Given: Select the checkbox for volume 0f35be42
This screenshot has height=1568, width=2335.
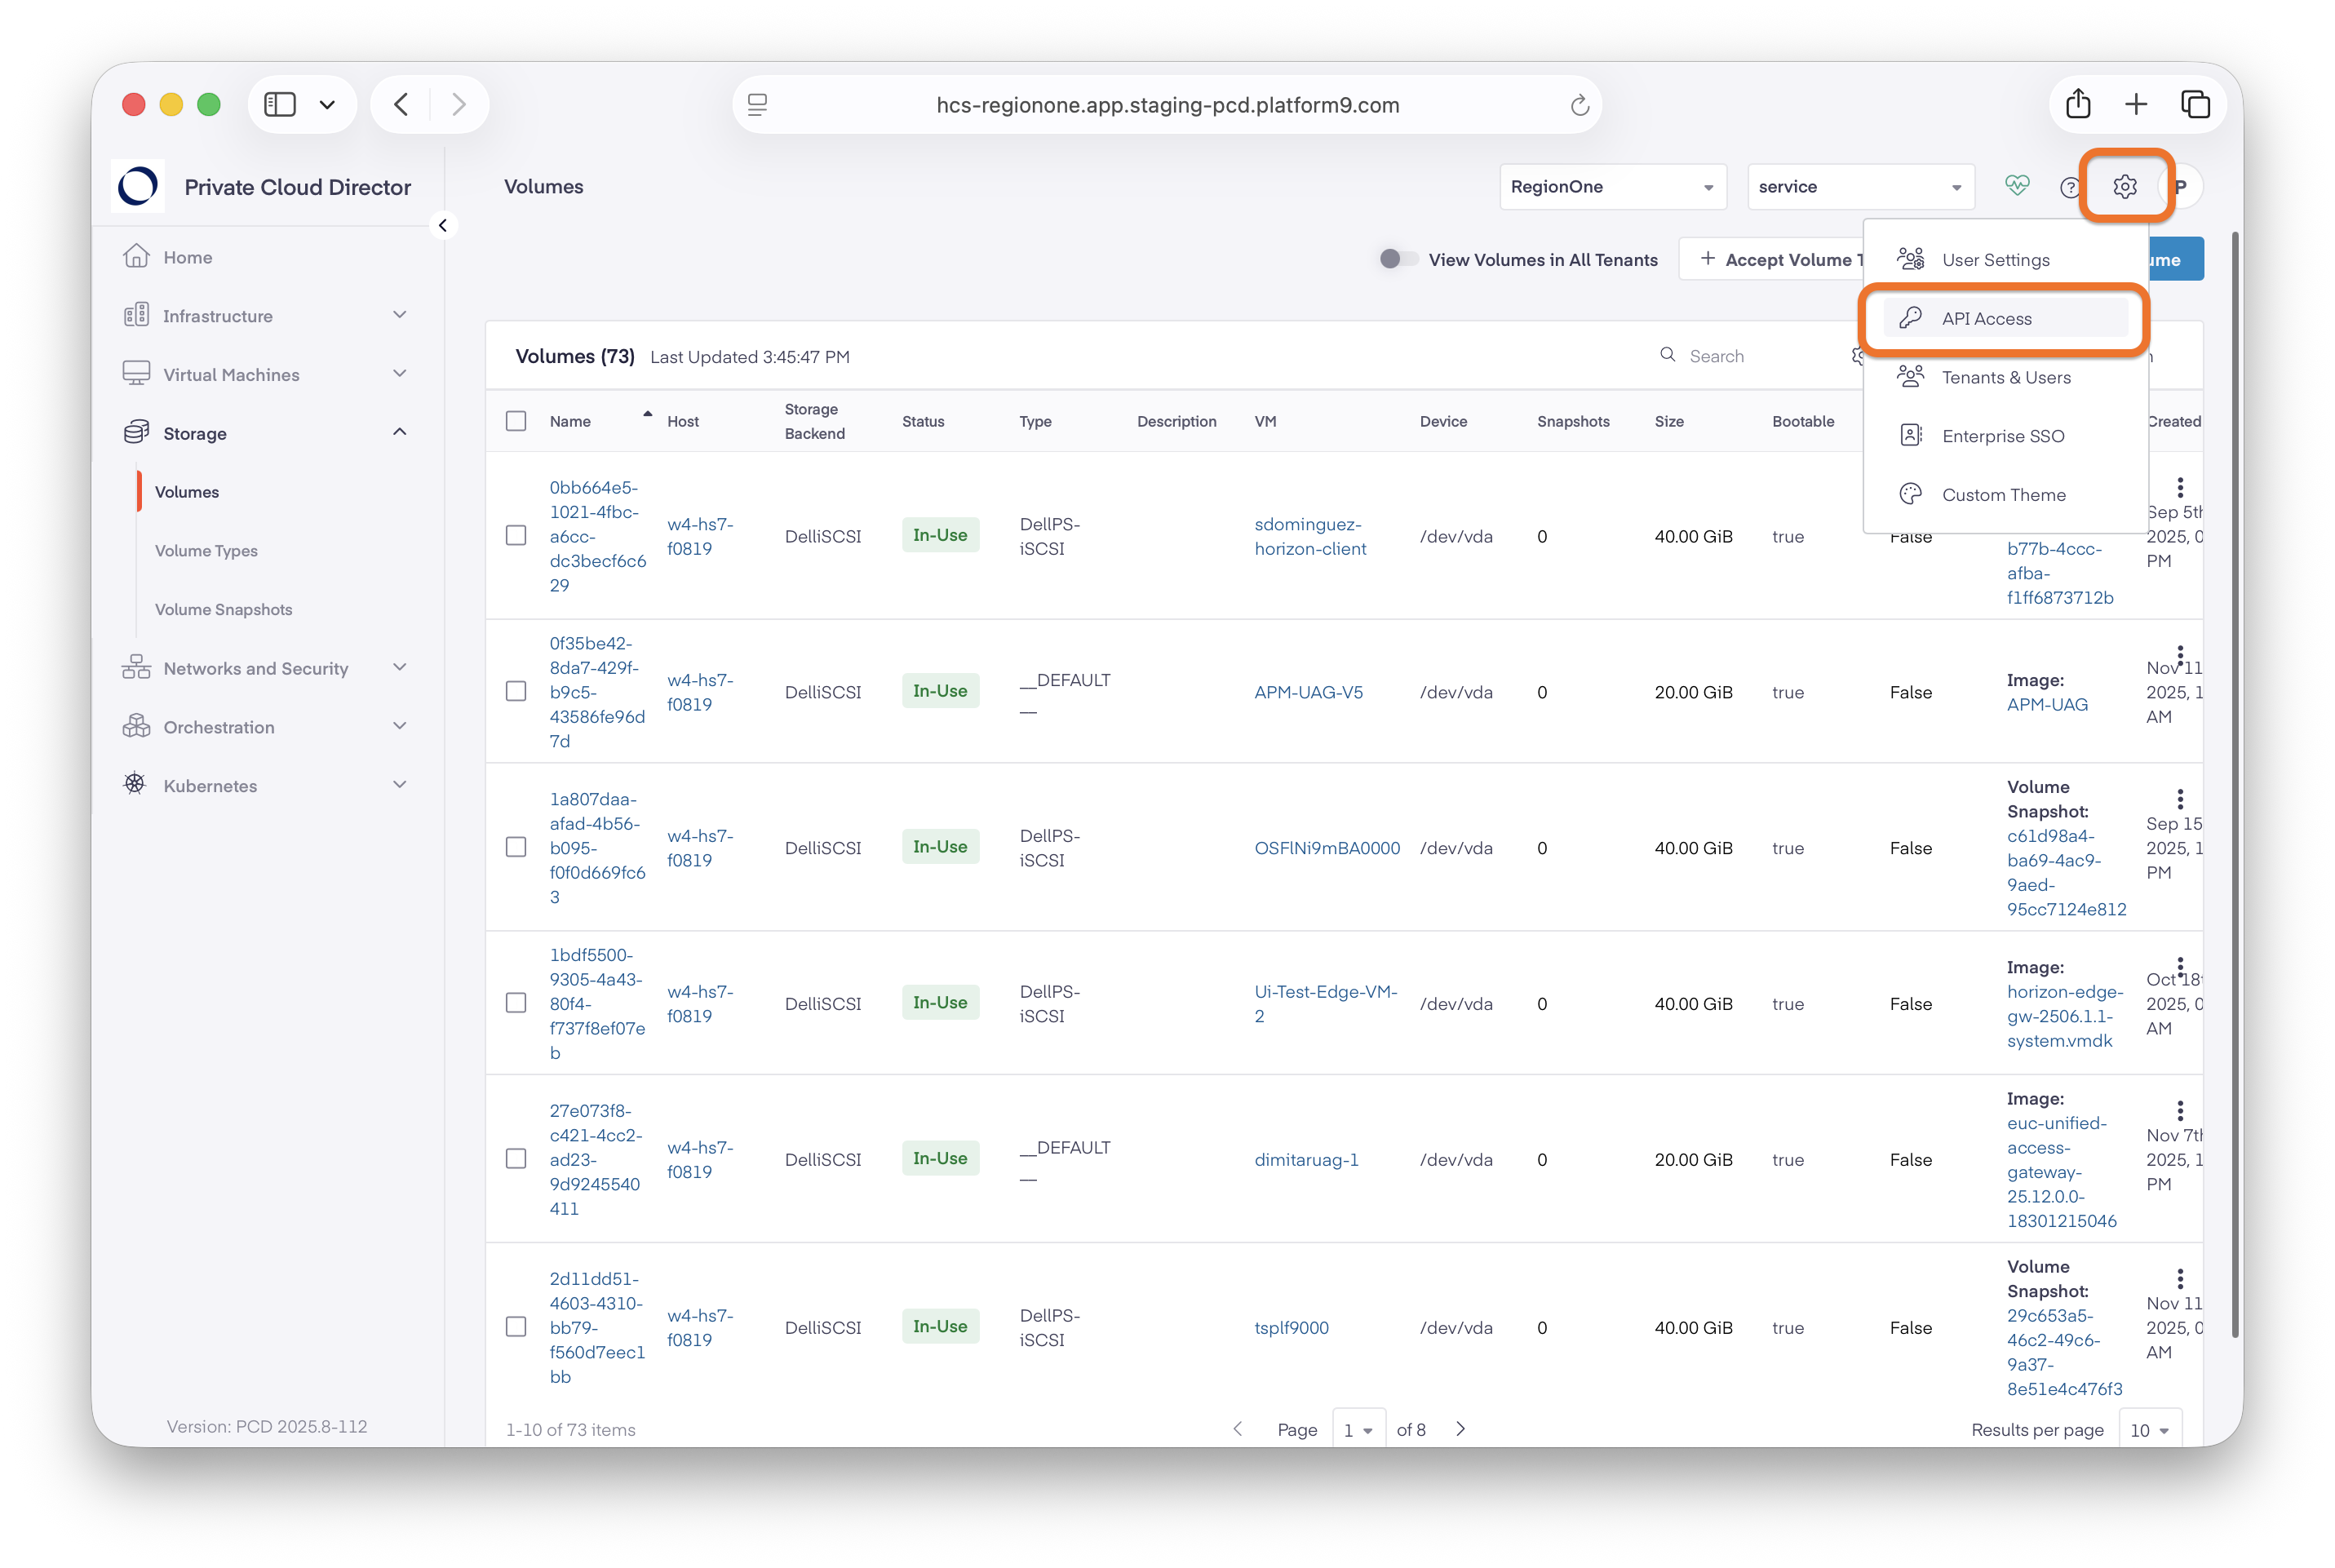Looking at the screenshot, I should coord(516,692).
